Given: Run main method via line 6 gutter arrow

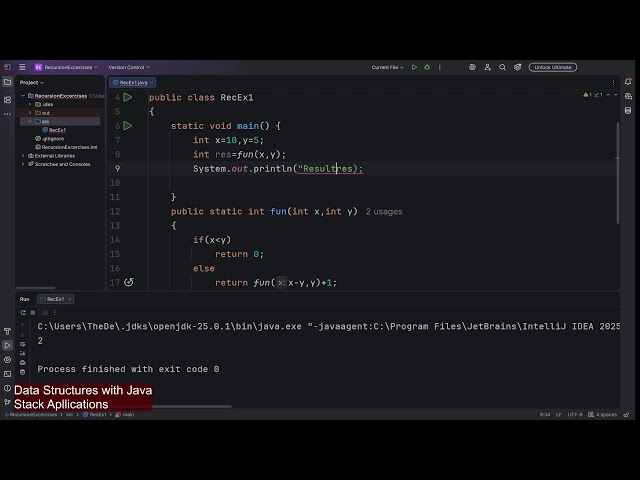Looking at the screenshot, I should [128, 126].
